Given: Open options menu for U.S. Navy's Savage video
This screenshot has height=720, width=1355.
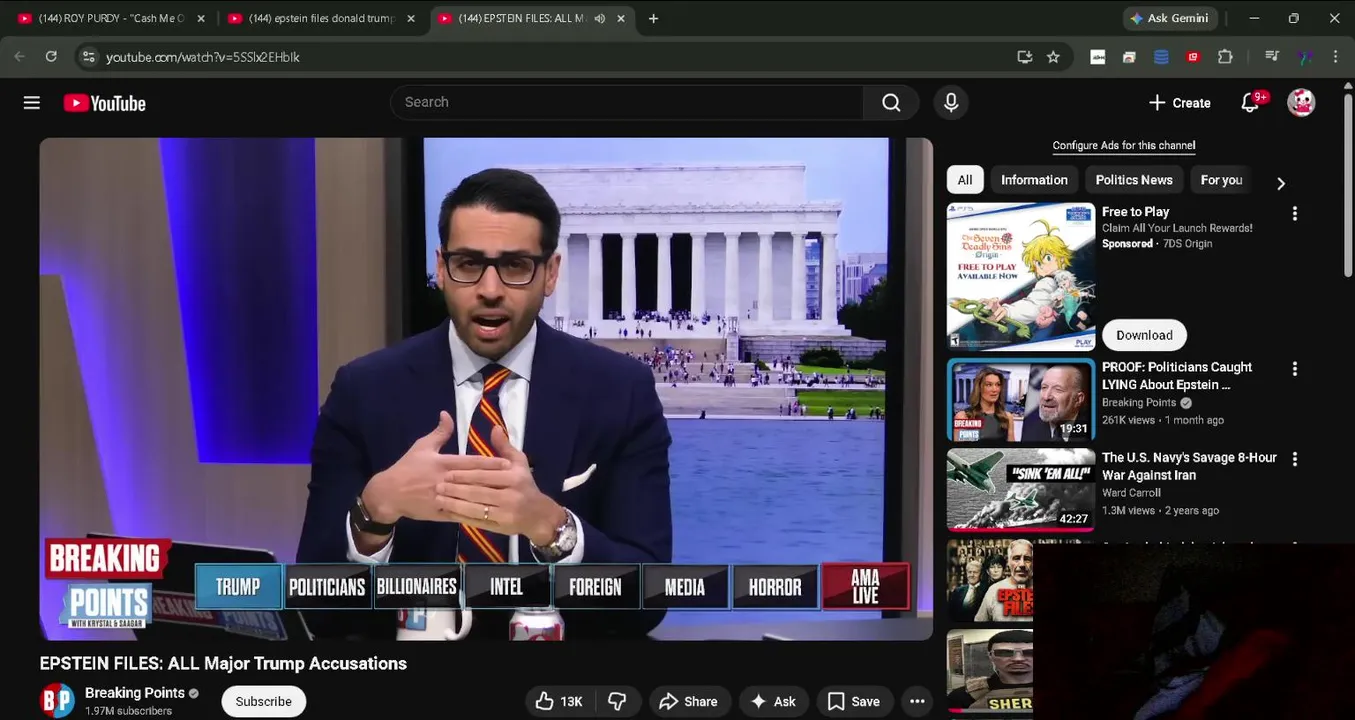Looking at the screenshot, I should 1295,459.
